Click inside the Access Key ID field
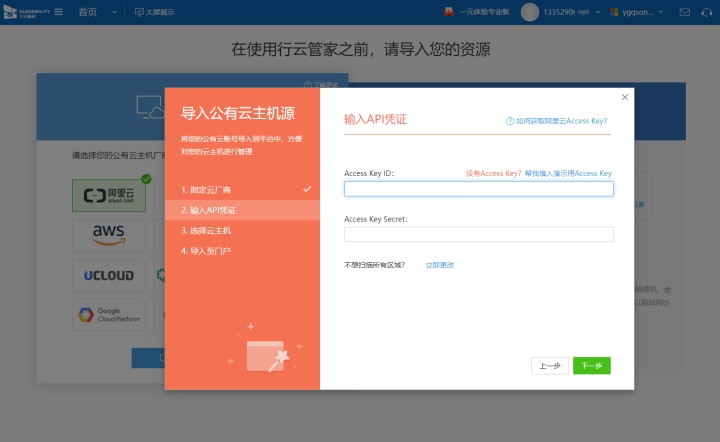Viewport: 720px width, 442px height. (x=478, y=189)
